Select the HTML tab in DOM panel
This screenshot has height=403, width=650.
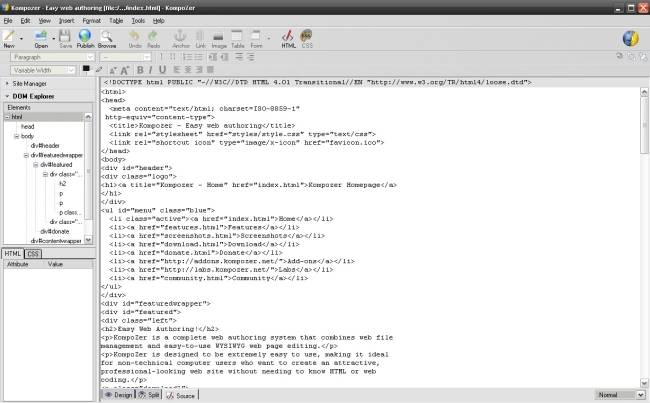[x=12, y=254]
